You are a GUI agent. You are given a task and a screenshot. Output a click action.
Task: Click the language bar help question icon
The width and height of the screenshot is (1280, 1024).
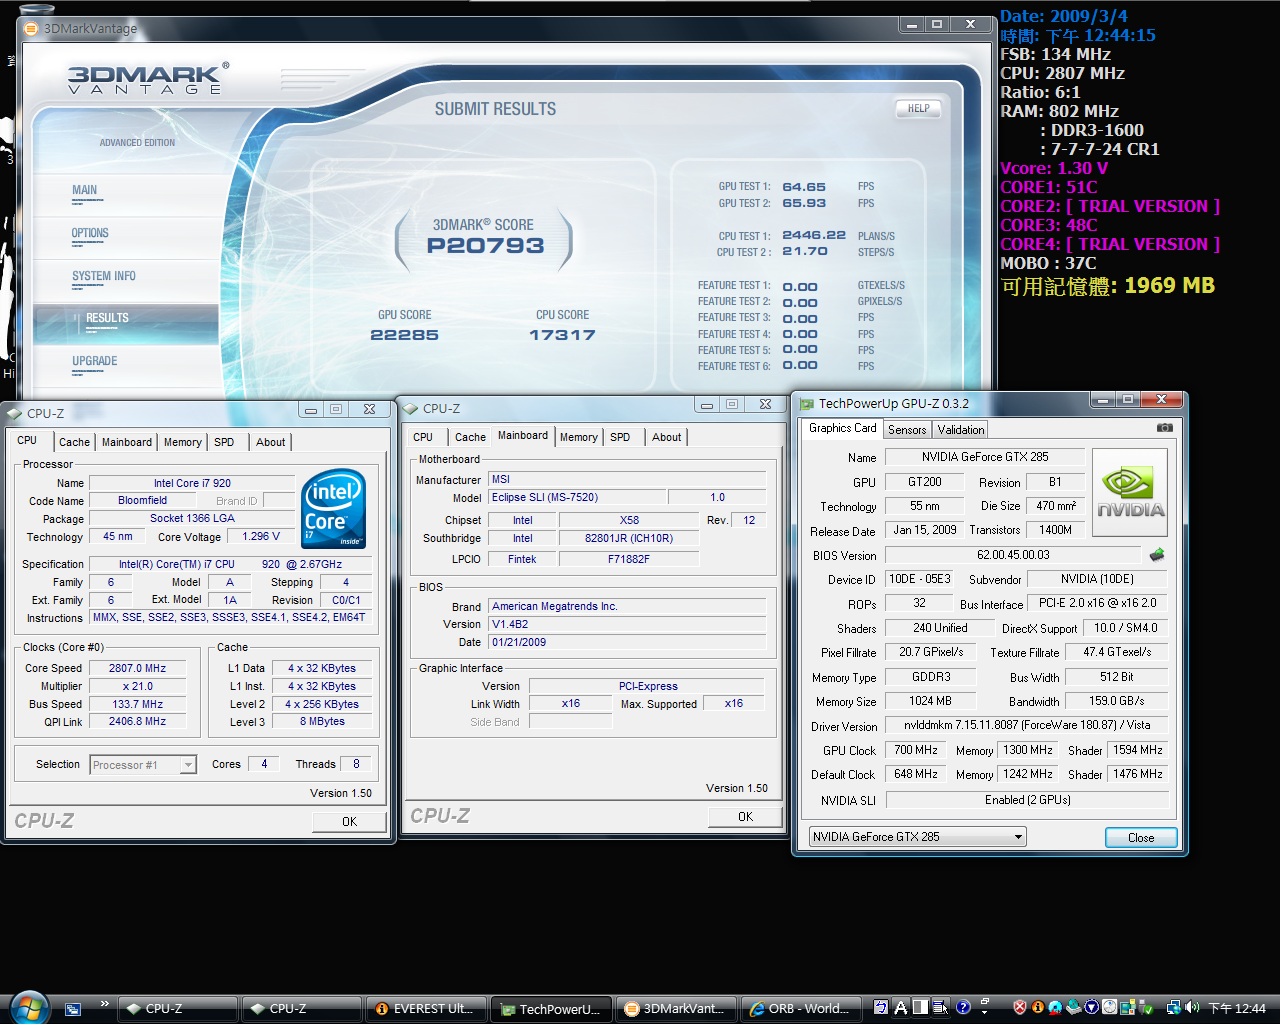(x=963, y=1008)
